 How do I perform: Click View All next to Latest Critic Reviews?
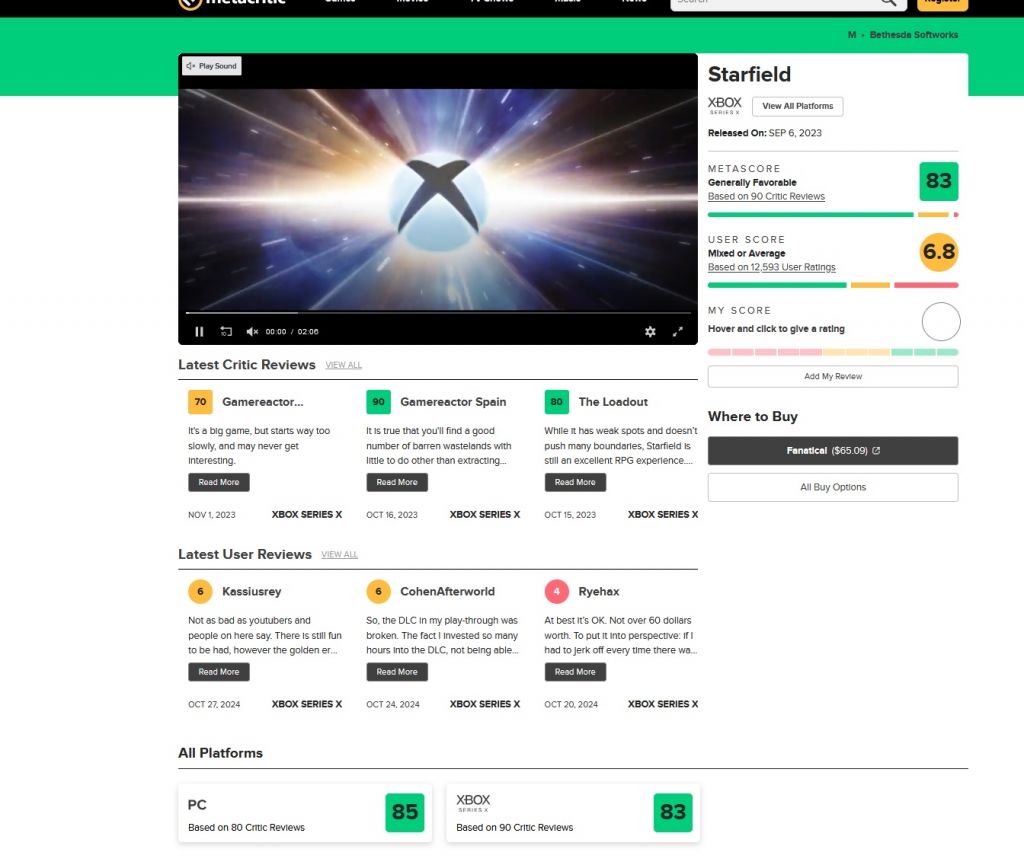343,365
